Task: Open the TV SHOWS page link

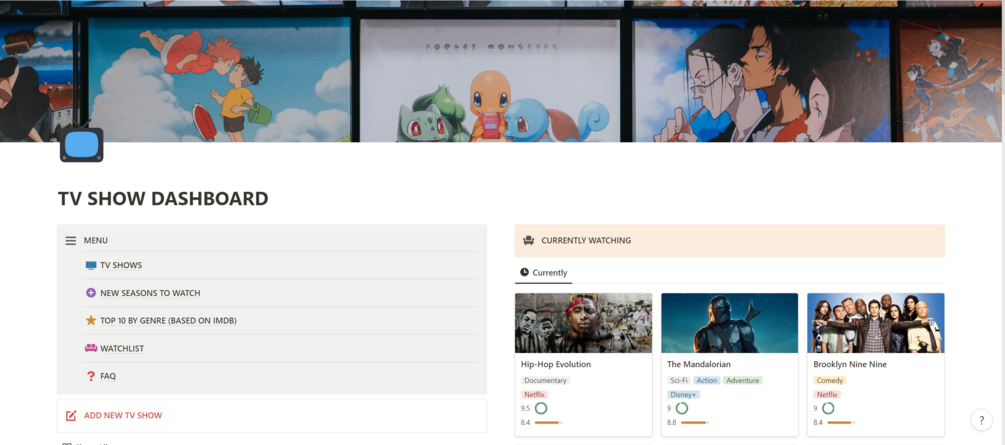Action: click(121, 265)
